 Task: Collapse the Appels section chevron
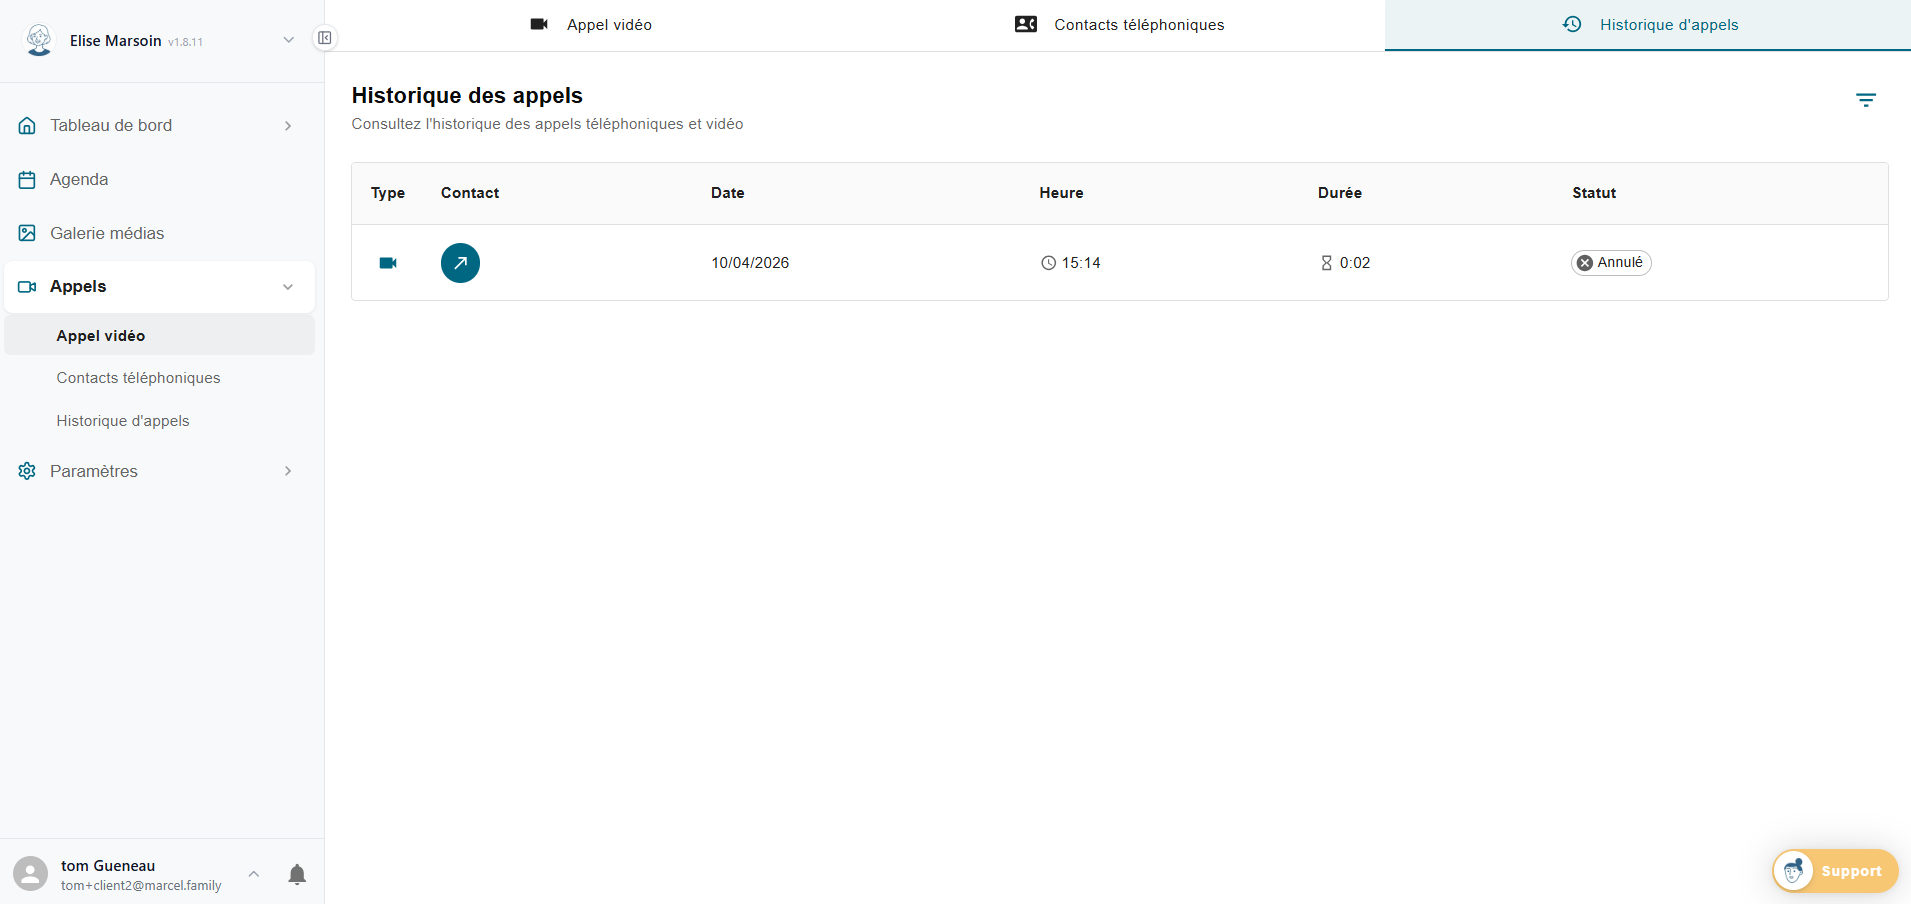tap(288, 287)
